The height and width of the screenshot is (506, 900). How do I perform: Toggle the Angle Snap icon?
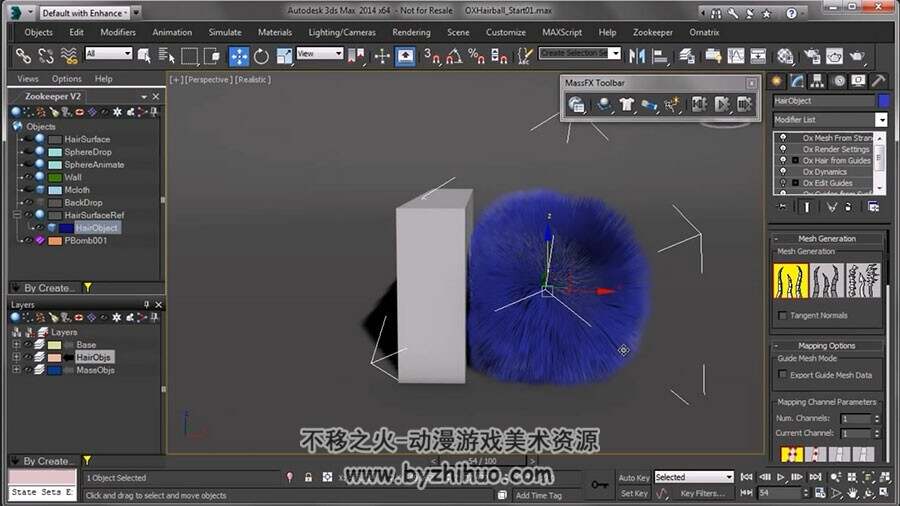tap(454, 56)
